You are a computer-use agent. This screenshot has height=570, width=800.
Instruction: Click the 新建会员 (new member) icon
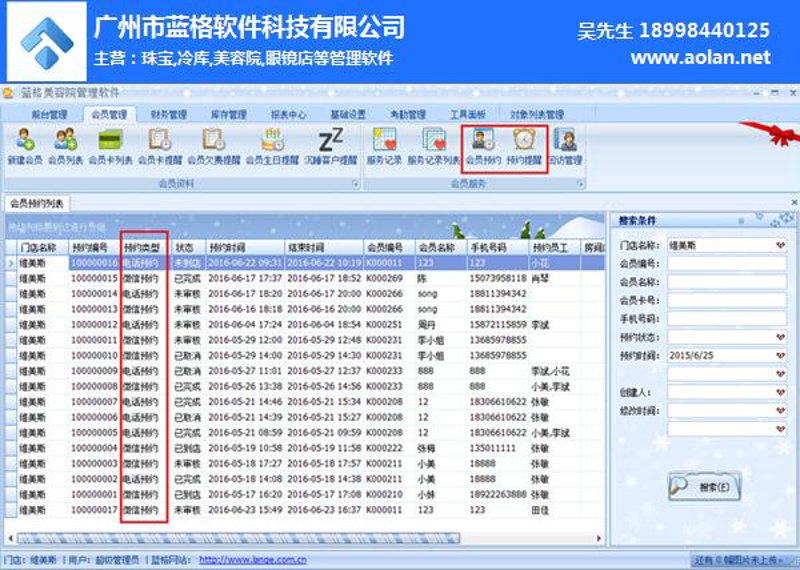click(x=24, y=146)
